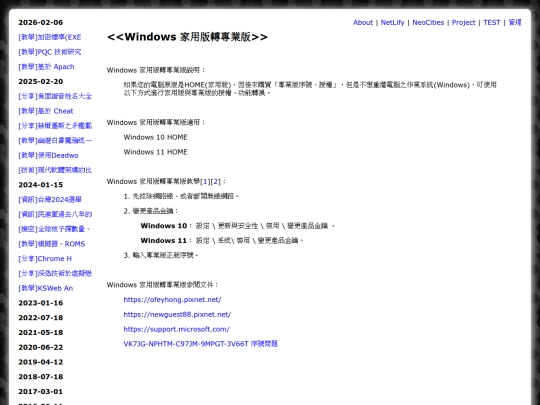Viewport: 540px width, 405px height.
Task: Open the 台灣2024選舉 sidebar article
Action: tap(50, 200)
